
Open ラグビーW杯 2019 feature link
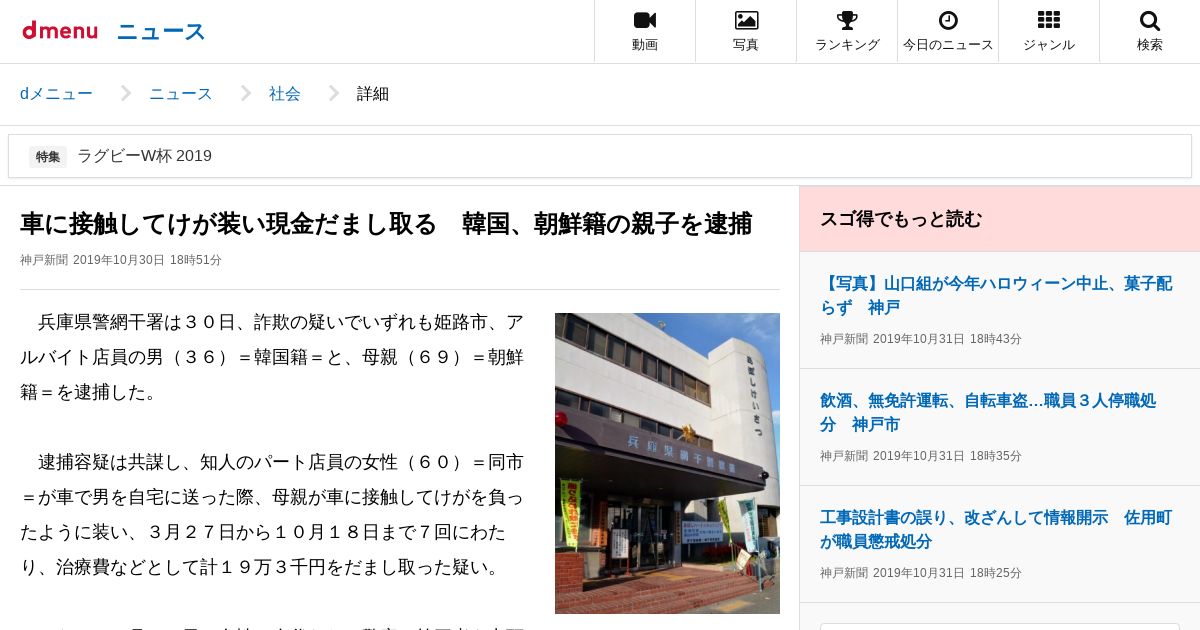pos(144,156)
